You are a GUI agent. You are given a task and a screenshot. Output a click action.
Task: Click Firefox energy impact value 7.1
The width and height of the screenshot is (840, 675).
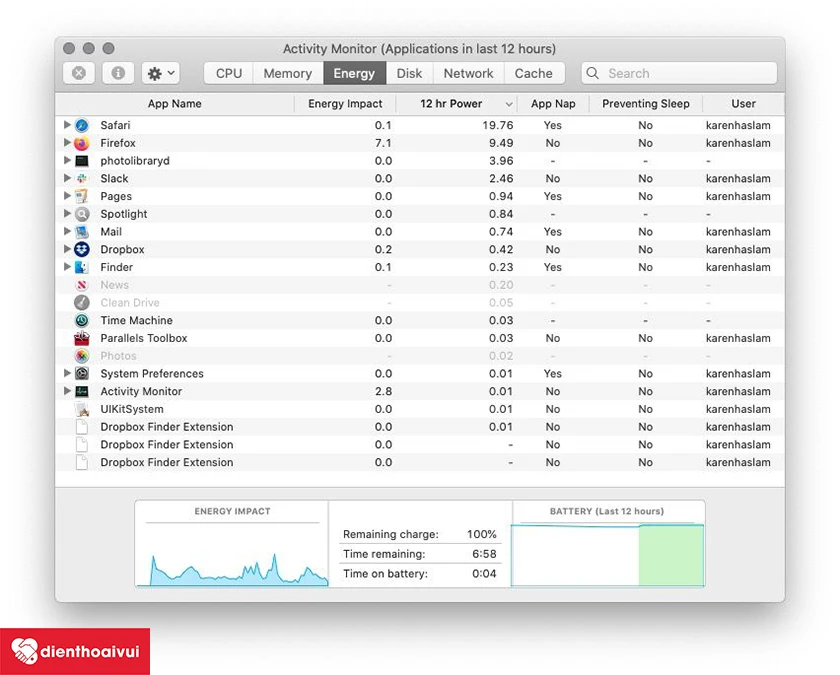point(383,143)
